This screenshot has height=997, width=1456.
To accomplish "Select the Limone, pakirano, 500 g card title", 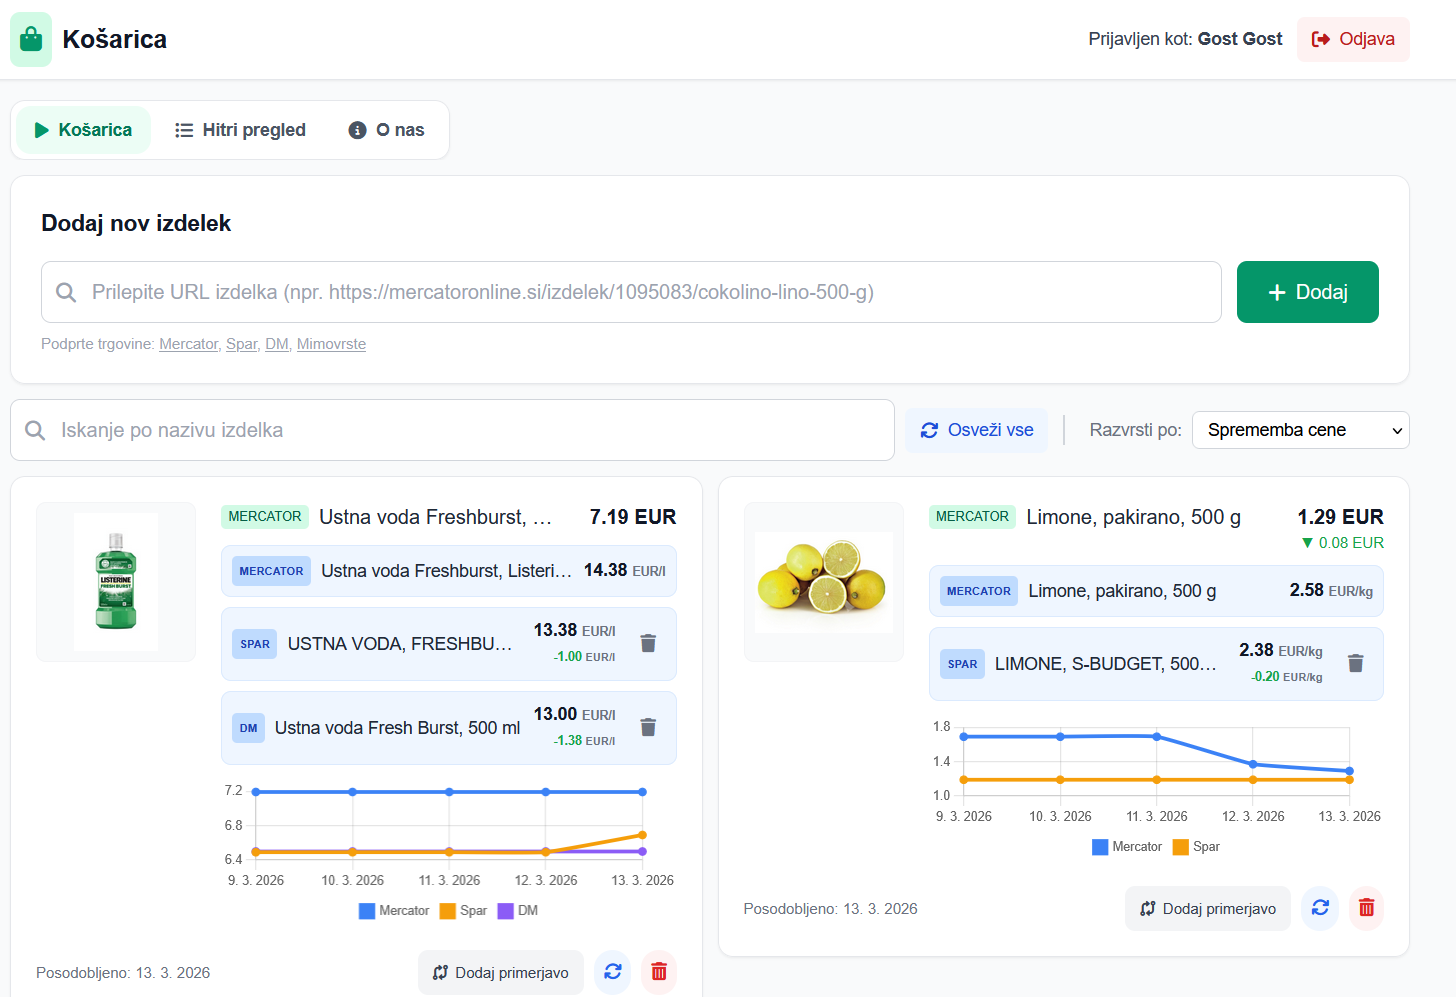I will pyautogui.click(x=1133, y=517).
